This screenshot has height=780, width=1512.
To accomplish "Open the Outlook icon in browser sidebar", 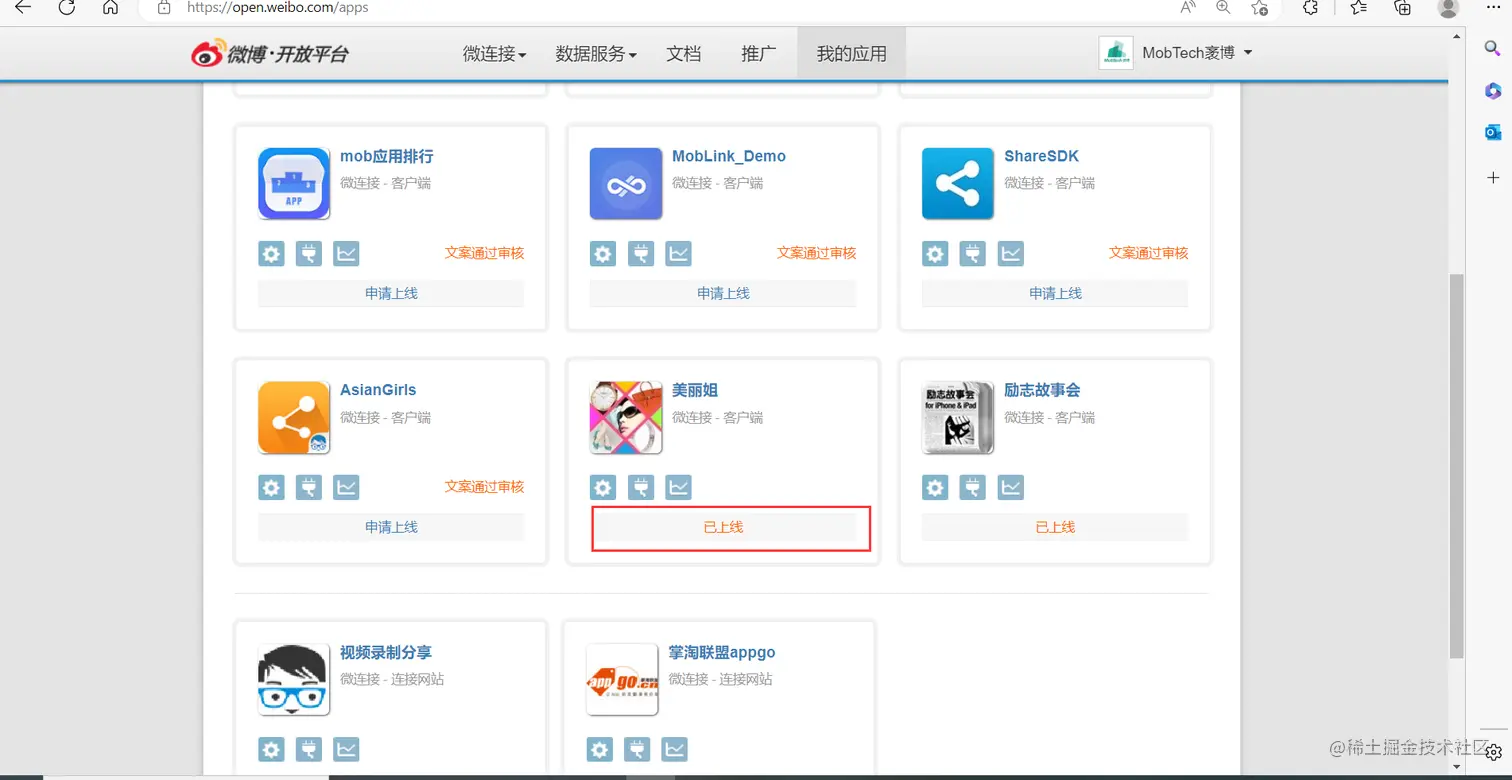I will [1493, 132].
